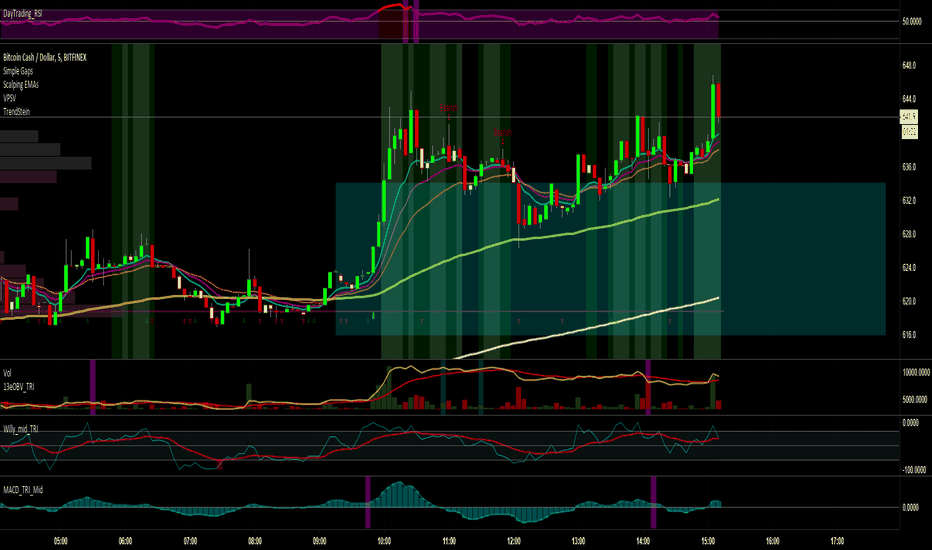Viewport: 932px width, 550px height.
Task: Click the 644.0 price axis label
Action: click(x=909, y=99)
